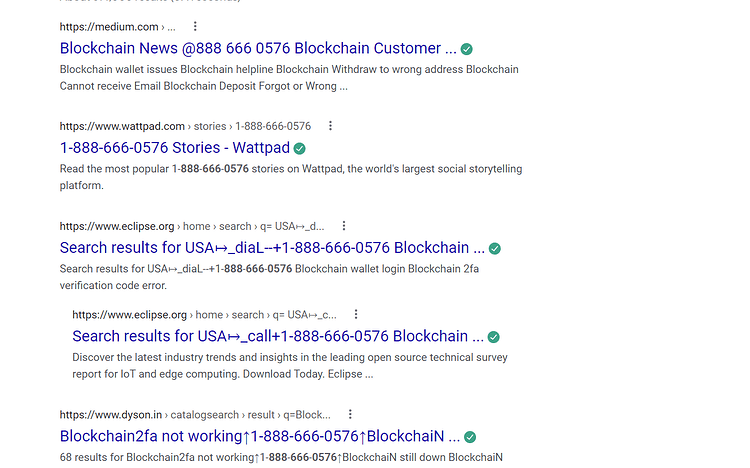
Task: Click the snippet mentioning '2fa verification code error'
Action: 269,277
